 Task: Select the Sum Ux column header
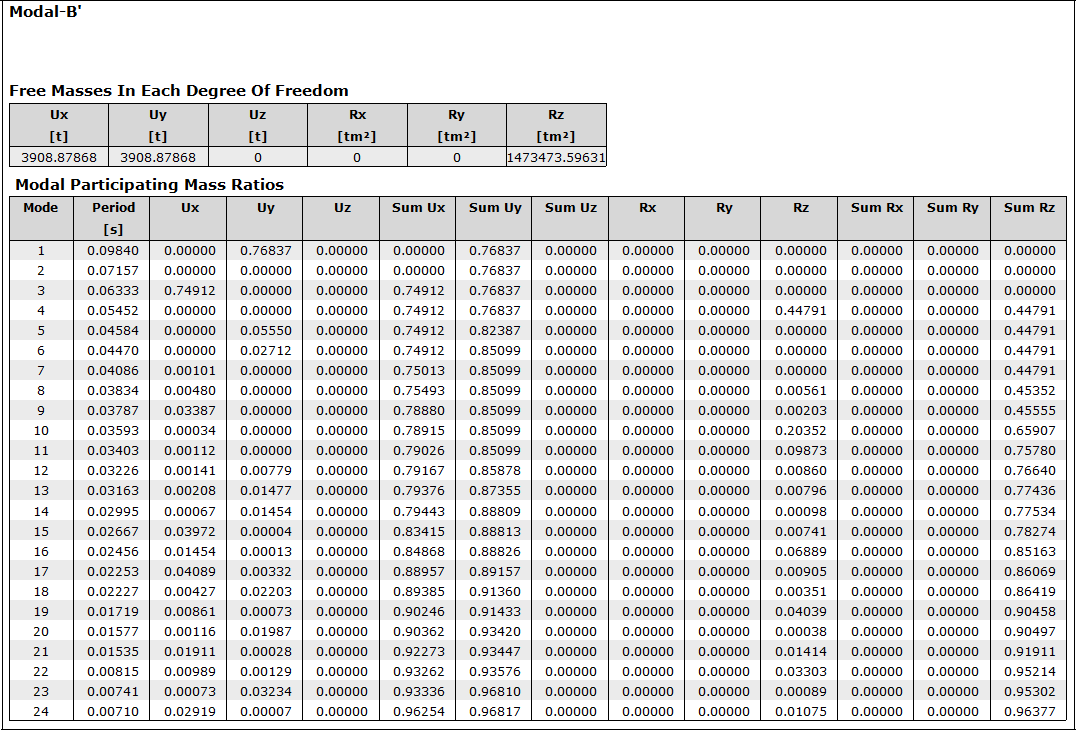[418, 208]
